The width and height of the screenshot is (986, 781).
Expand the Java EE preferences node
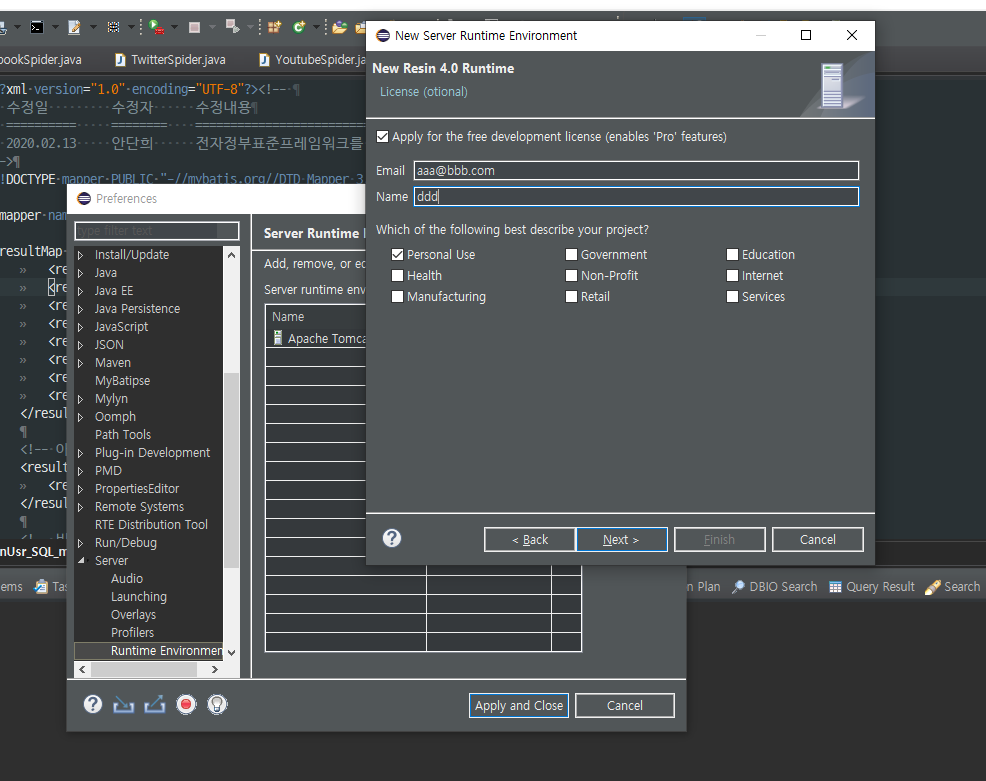tap(81, 291)
